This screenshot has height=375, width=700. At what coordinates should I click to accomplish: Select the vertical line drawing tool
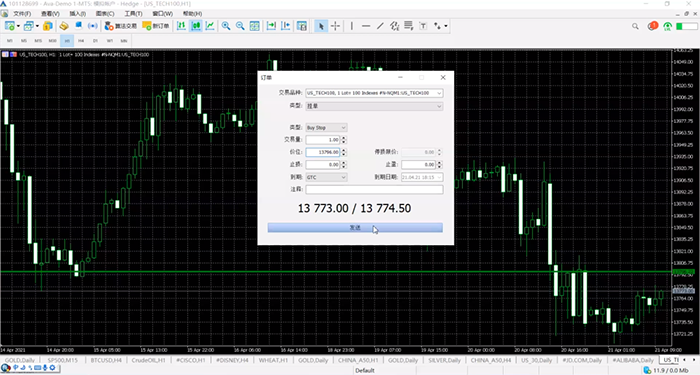pyautogui.click(x=352, y=26)
